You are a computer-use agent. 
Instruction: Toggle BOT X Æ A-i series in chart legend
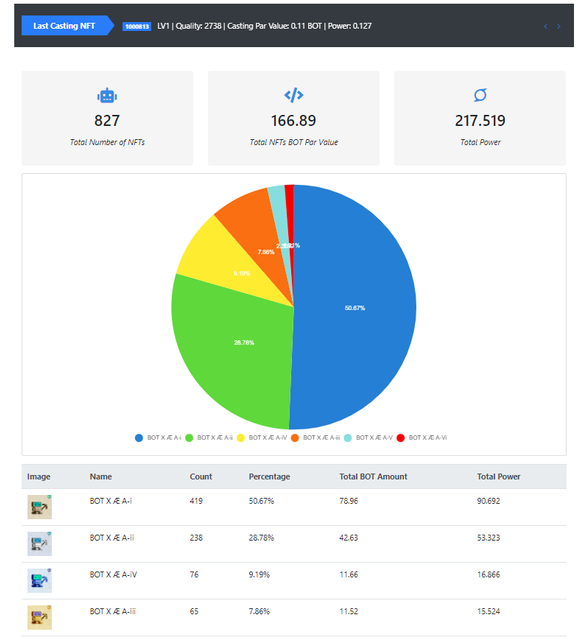158,438
